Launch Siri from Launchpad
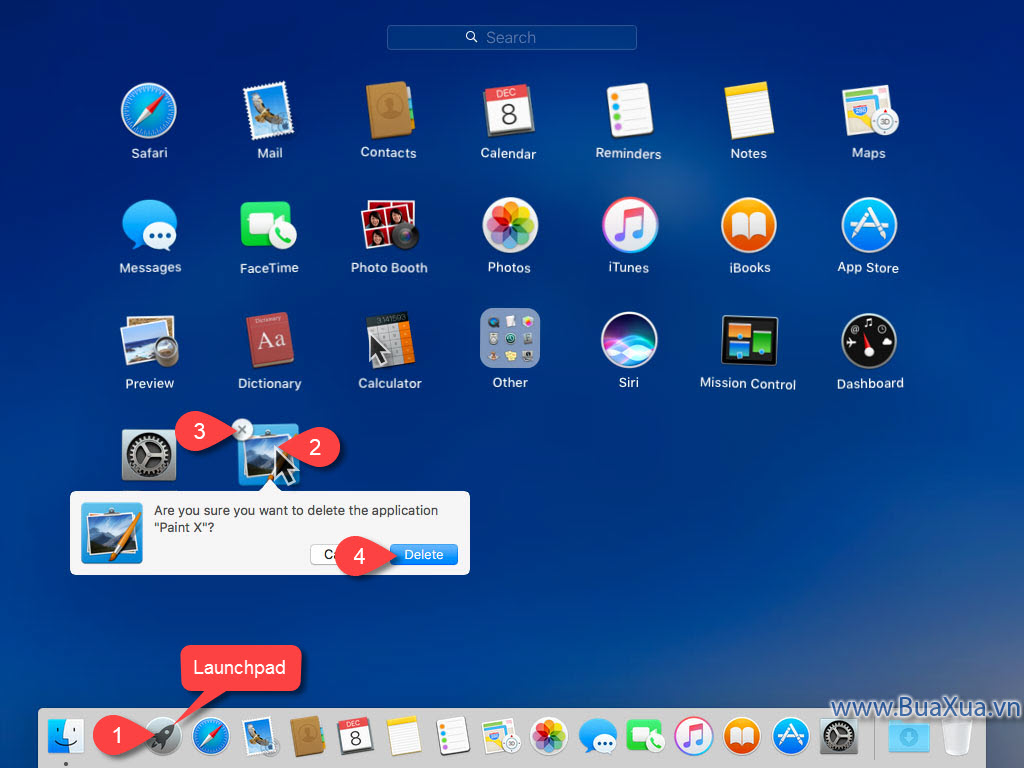This screenshot has height=768, width=1024. (x=629, y=340)
